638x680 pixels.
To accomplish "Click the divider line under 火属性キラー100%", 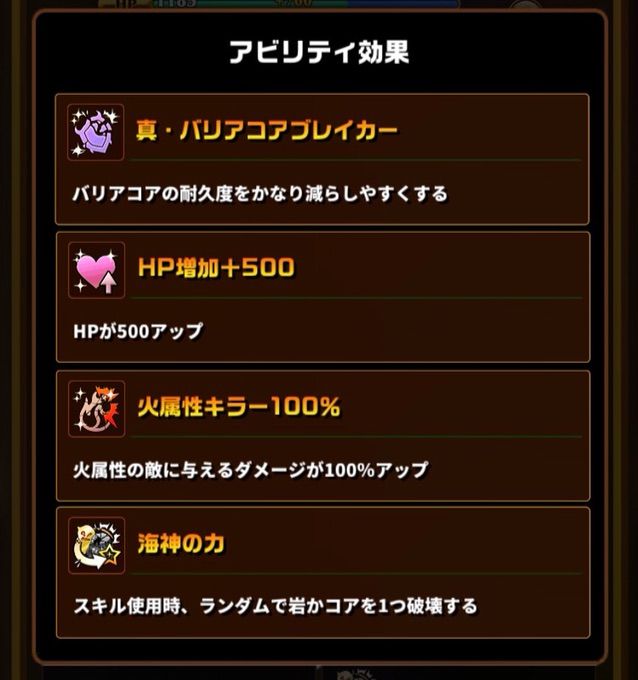I will (356, 437).
